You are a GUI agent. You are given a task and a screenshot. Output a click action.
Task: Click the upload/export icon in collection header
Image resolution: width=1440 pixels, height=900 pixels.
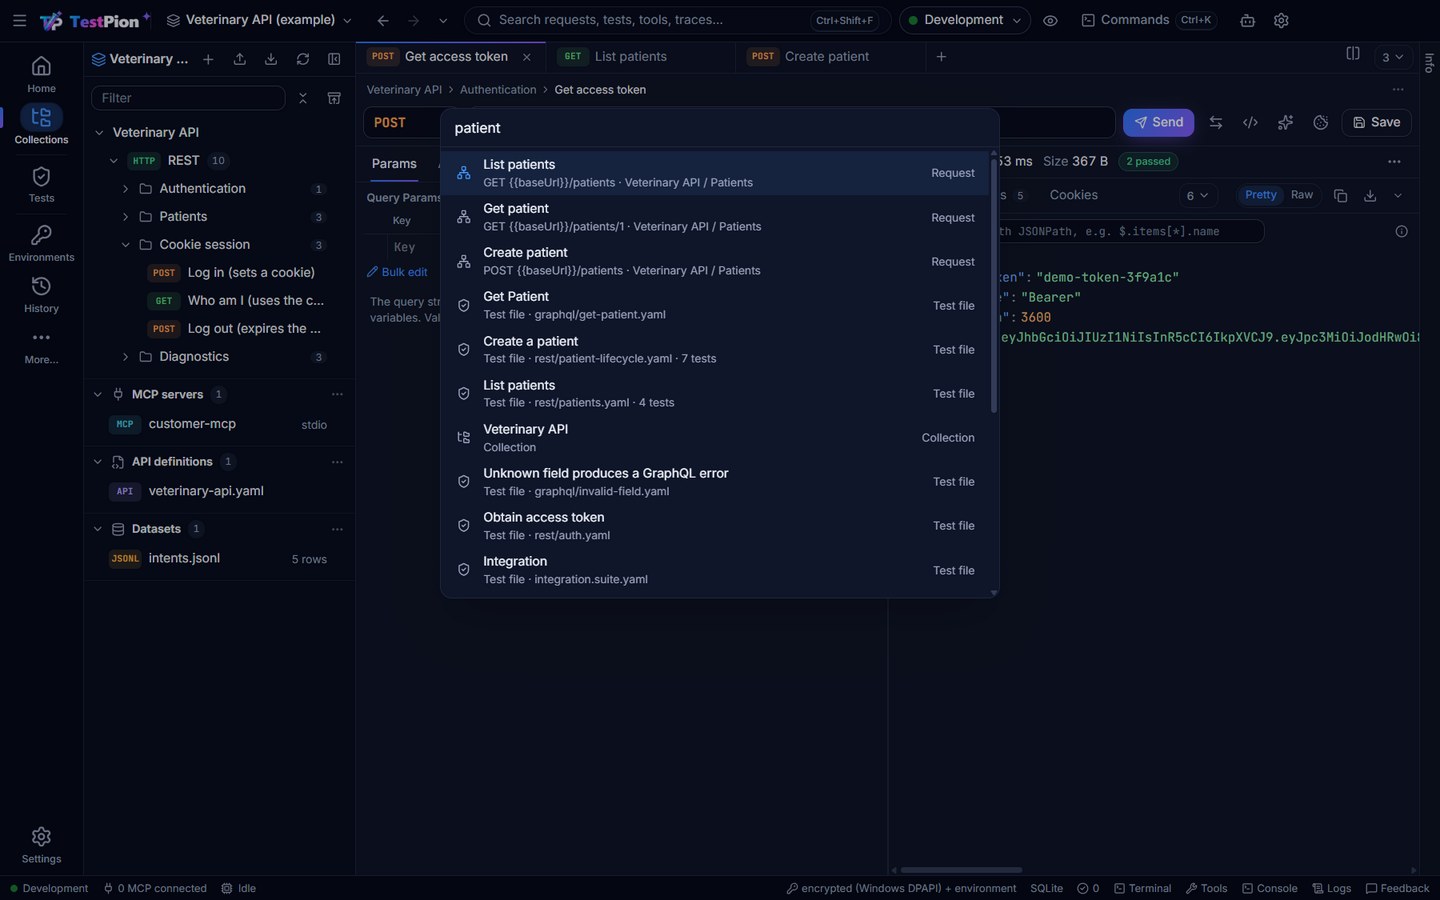pos(240,59)
